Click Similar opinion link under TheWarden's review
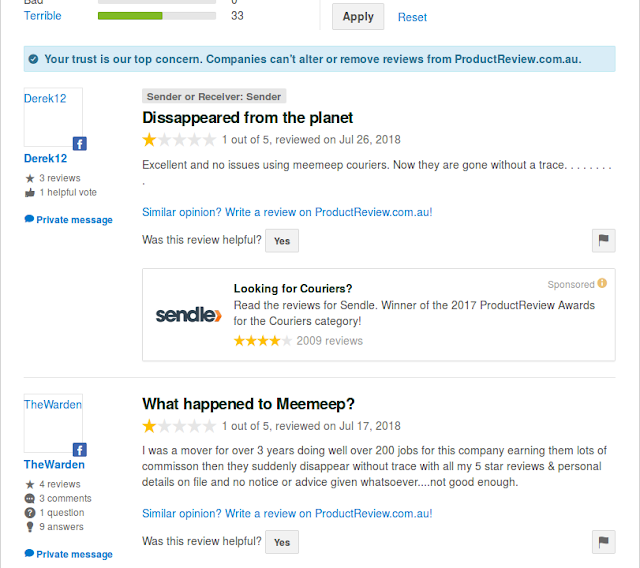Image resolution: width=640 pixels, height=568 pixels. 287,513
